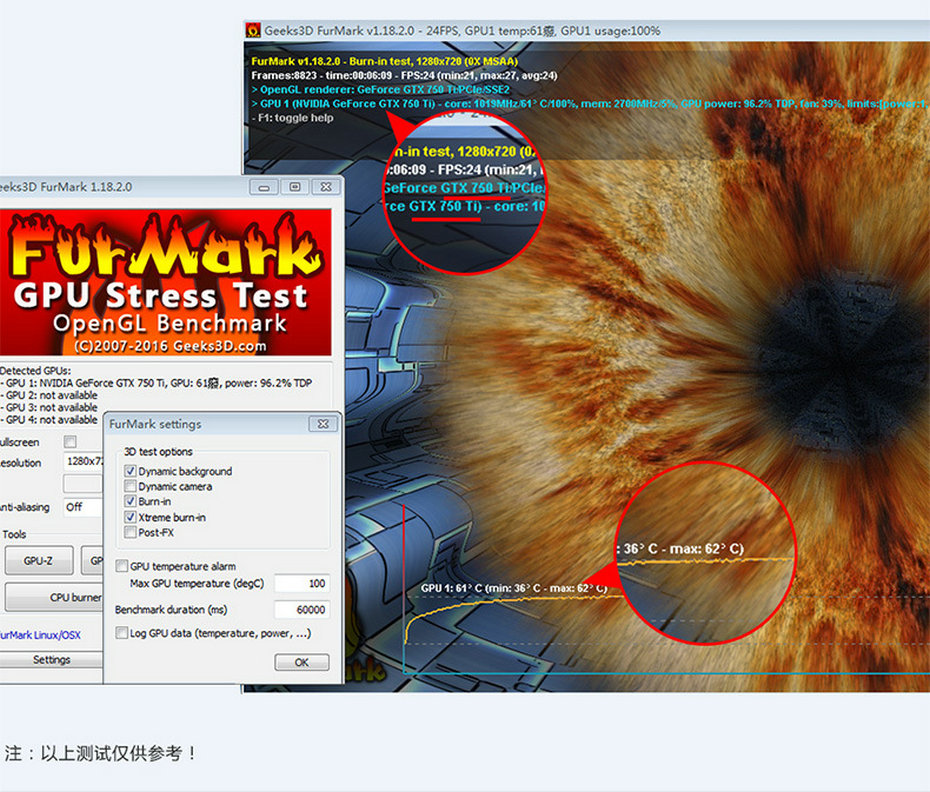This screenshot has height=792, width=930.
Task: Close the FurMark settings dialog
Action: (x=323, y=424)
